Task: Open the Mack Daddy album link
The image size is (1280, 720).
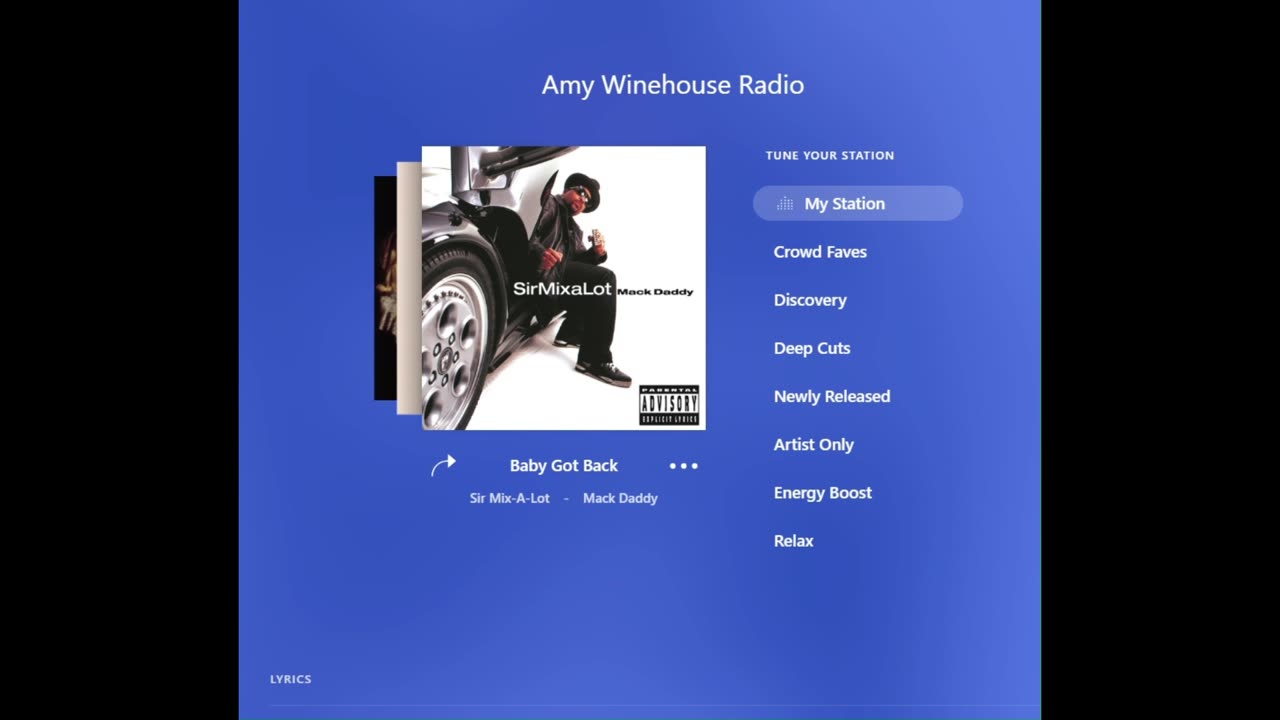Action: pyautogui.click(x=620, y=498)
